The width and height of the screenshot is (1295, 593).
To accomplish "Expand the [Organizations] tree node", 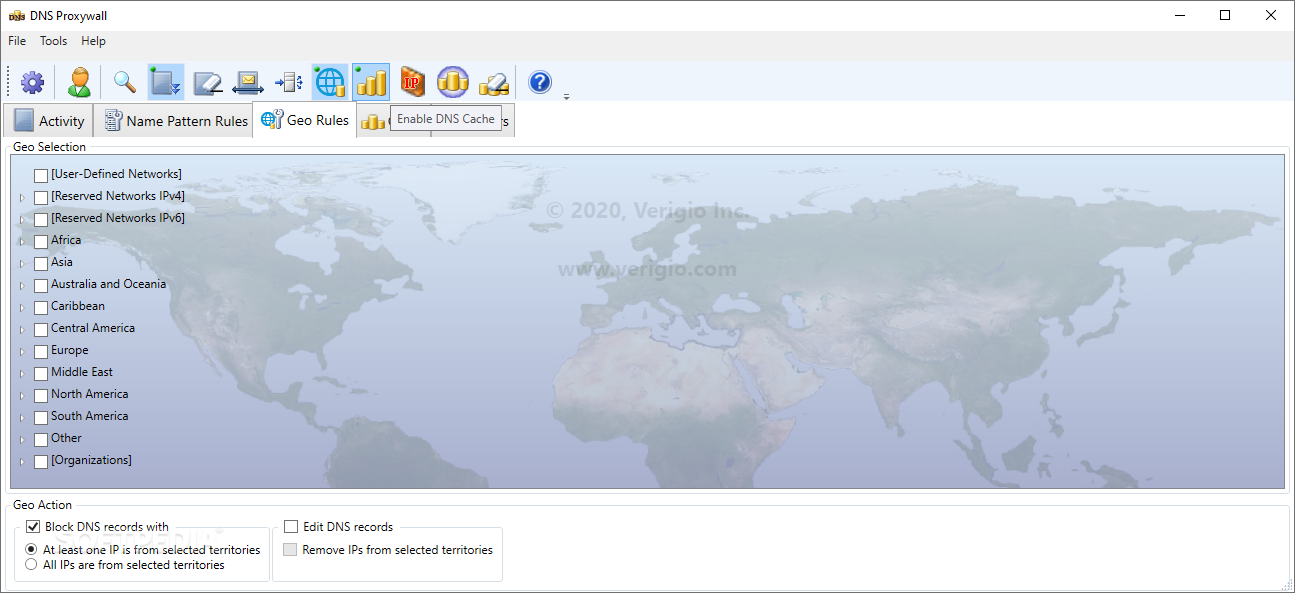I will 22,461.
